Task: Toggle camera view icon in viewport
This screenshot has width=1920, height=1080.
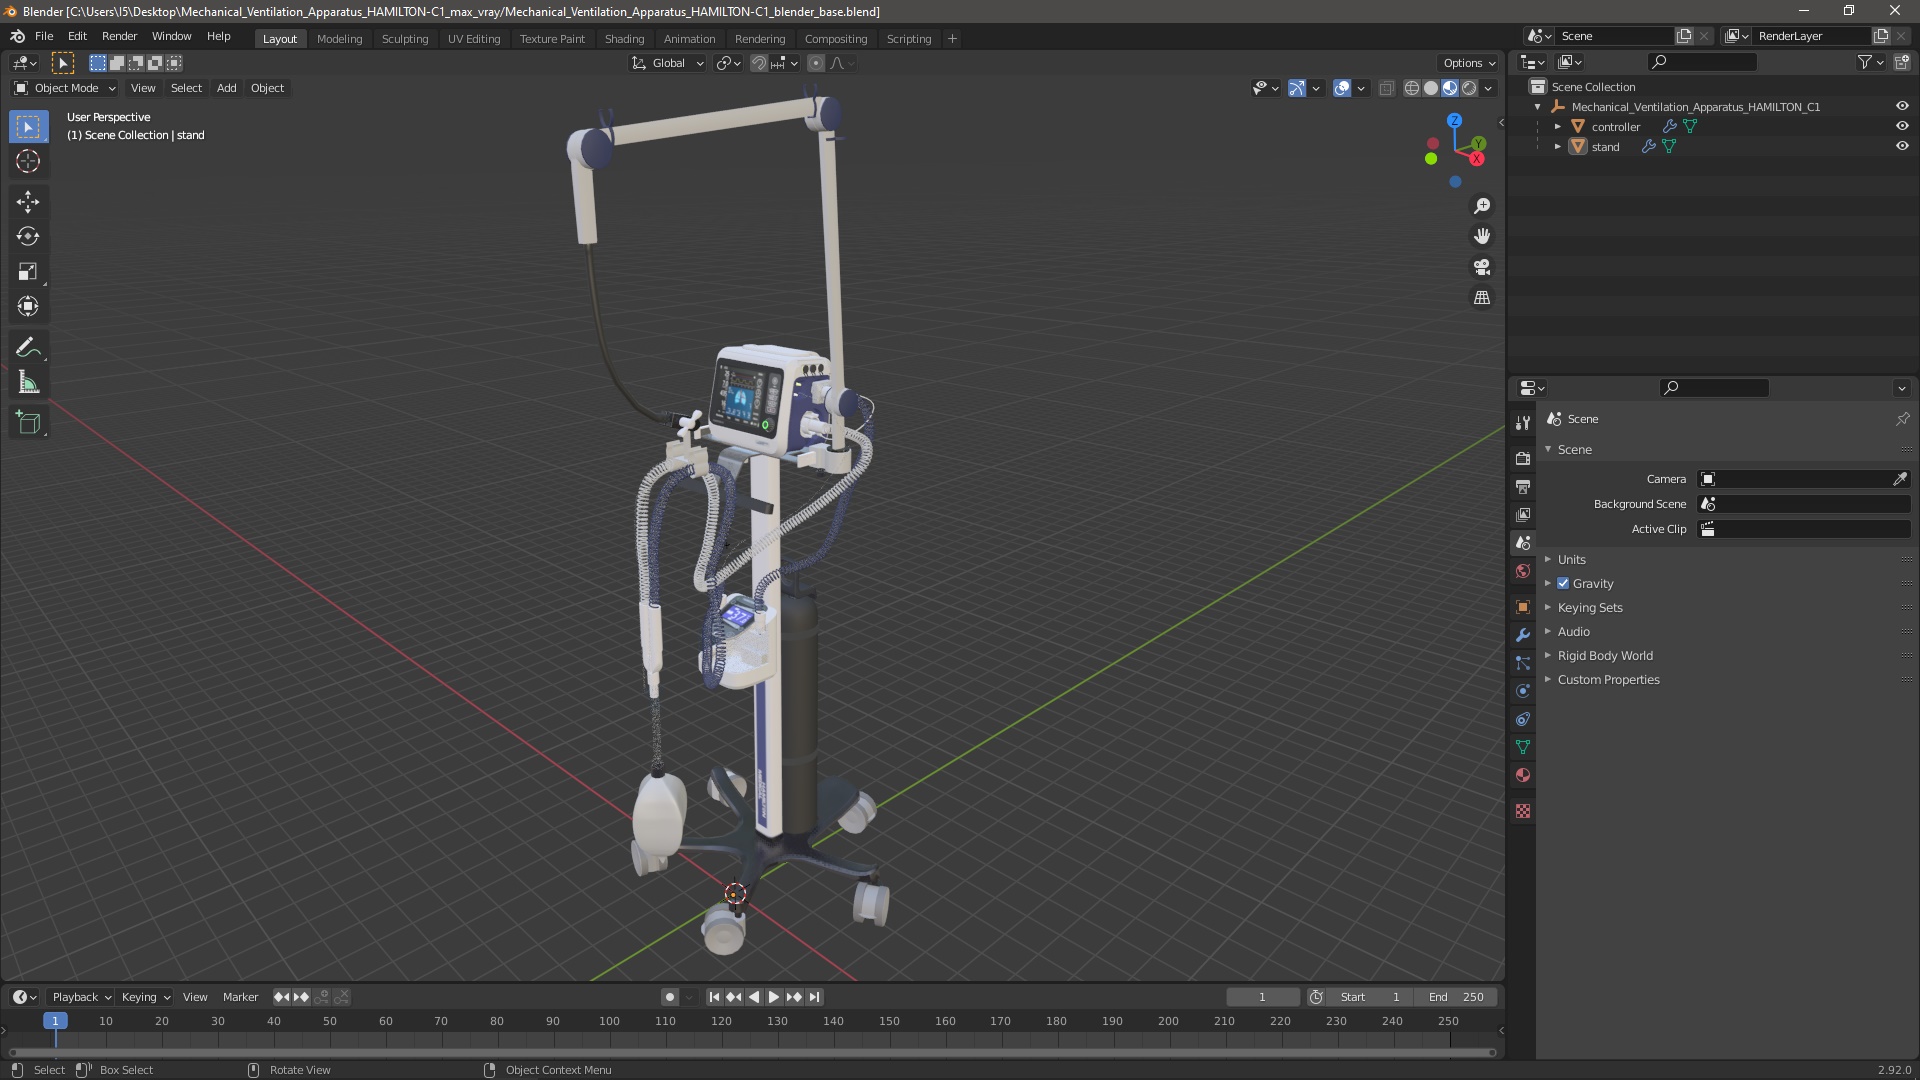Action: (x=1482, y=267)
